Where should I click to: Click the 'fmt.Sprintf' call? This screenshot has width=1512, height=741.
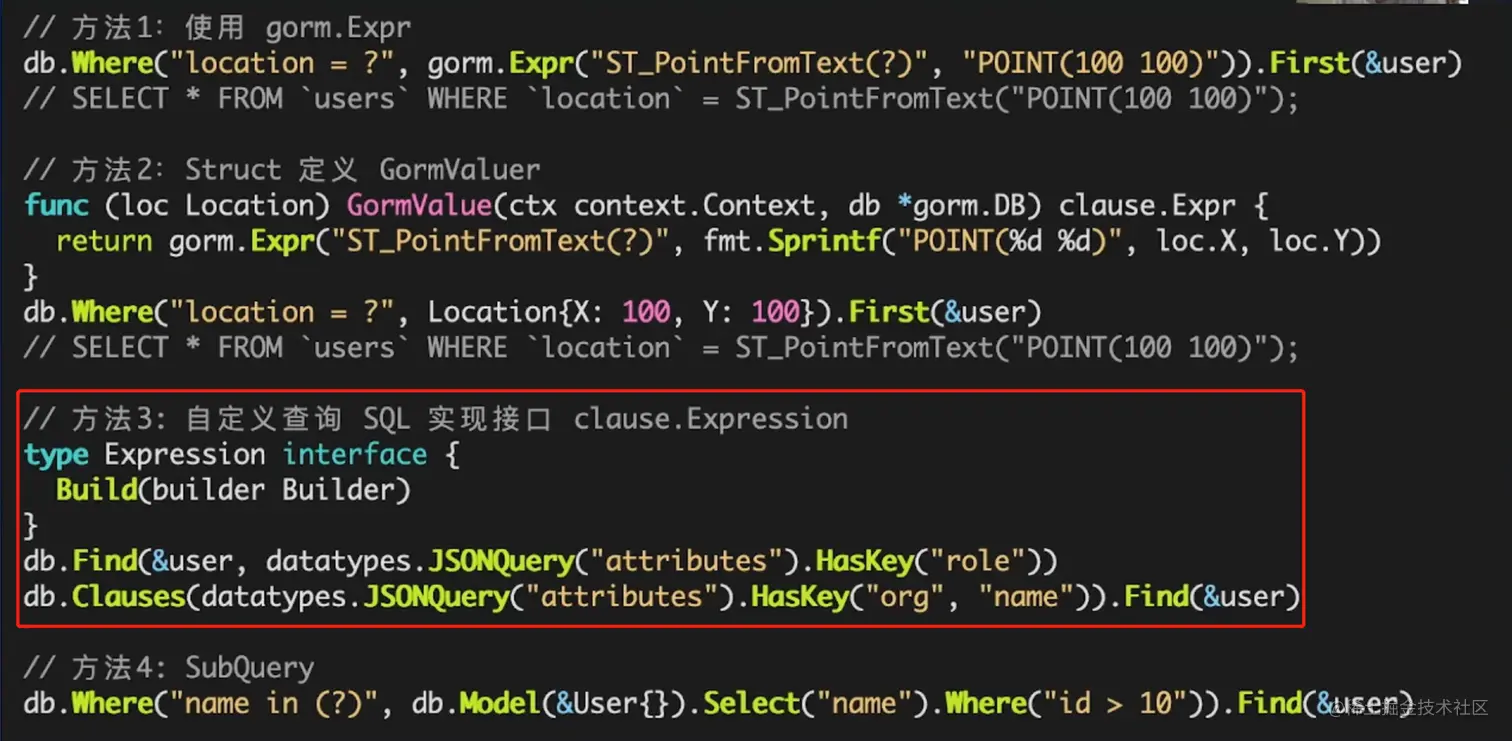point(792,241)
